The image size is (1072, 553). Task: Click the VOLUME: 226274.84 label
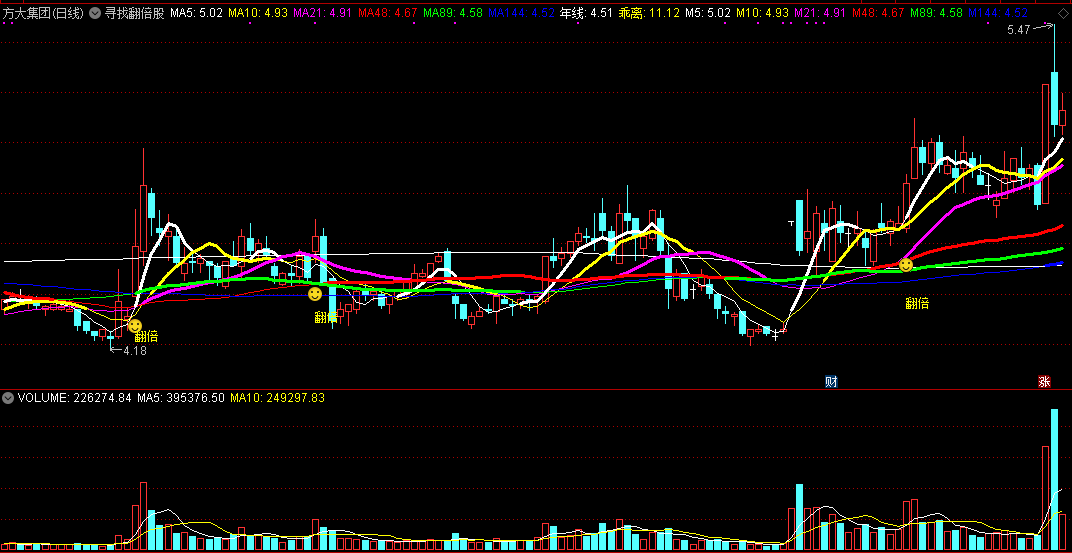tap(75, 397)
